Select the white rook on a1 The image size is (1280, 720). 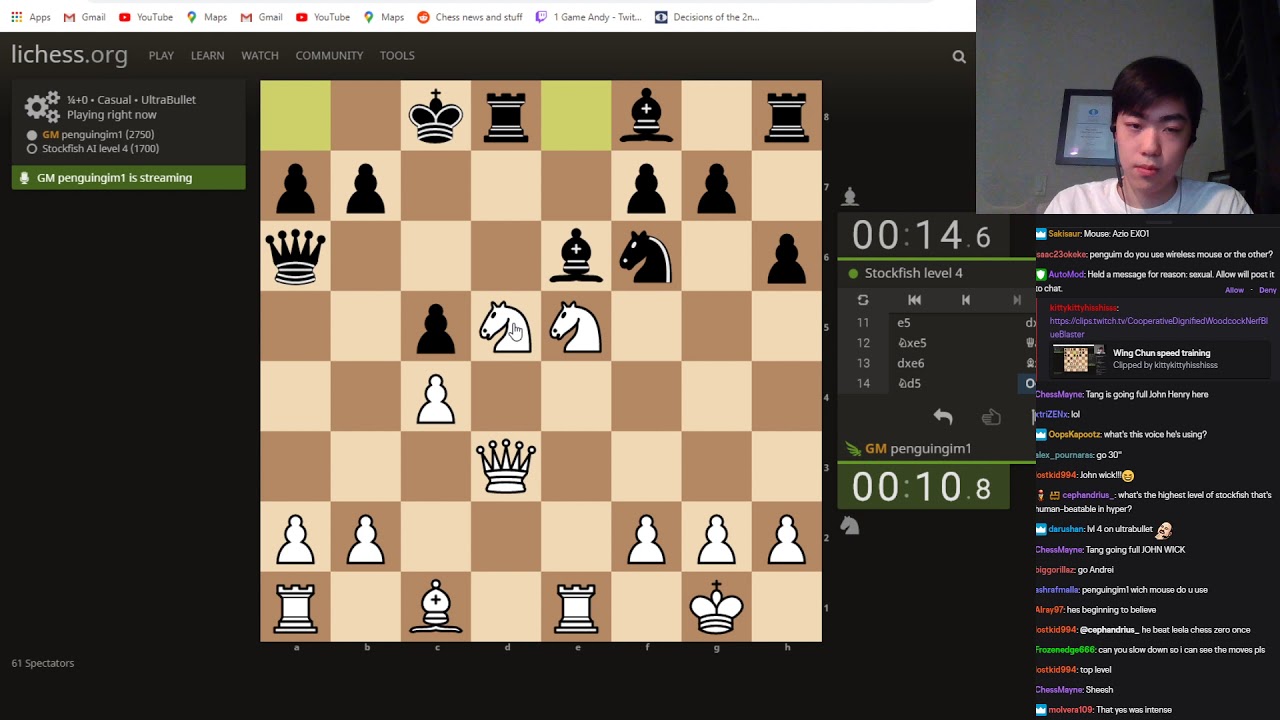(296, 606)
